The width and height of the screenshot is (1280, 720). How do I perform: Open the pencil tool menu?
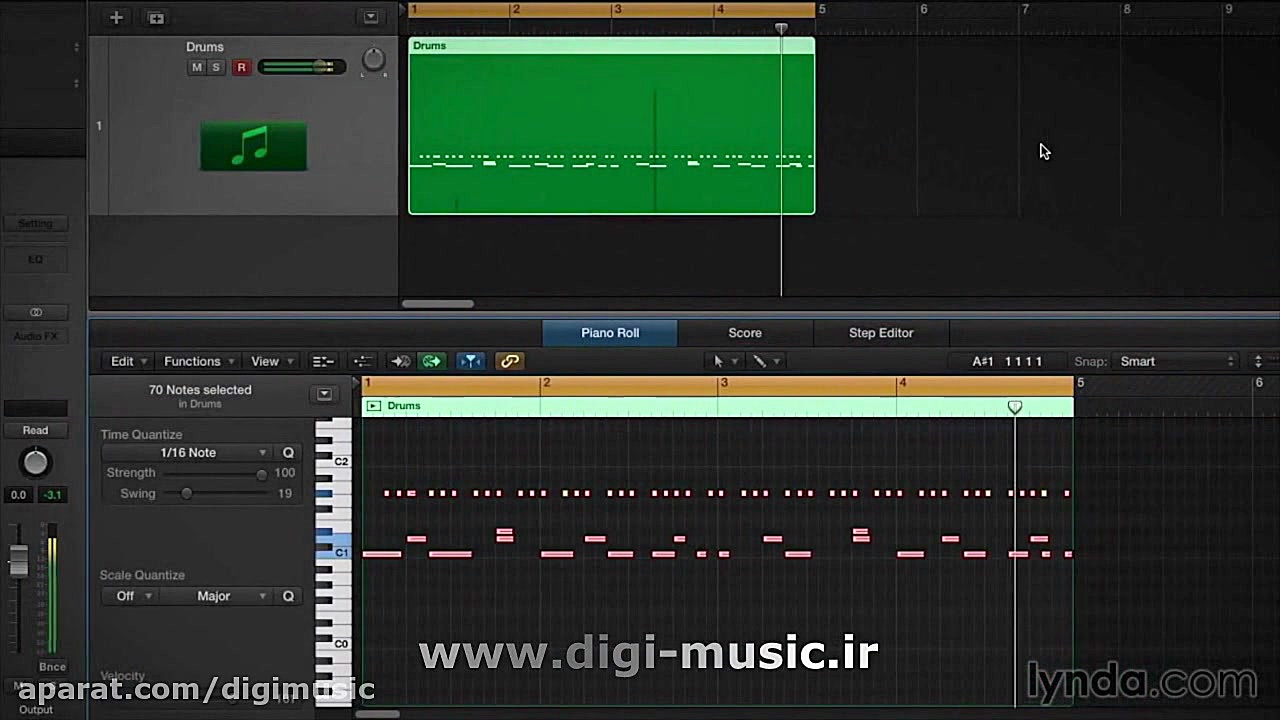coord(766,361)
